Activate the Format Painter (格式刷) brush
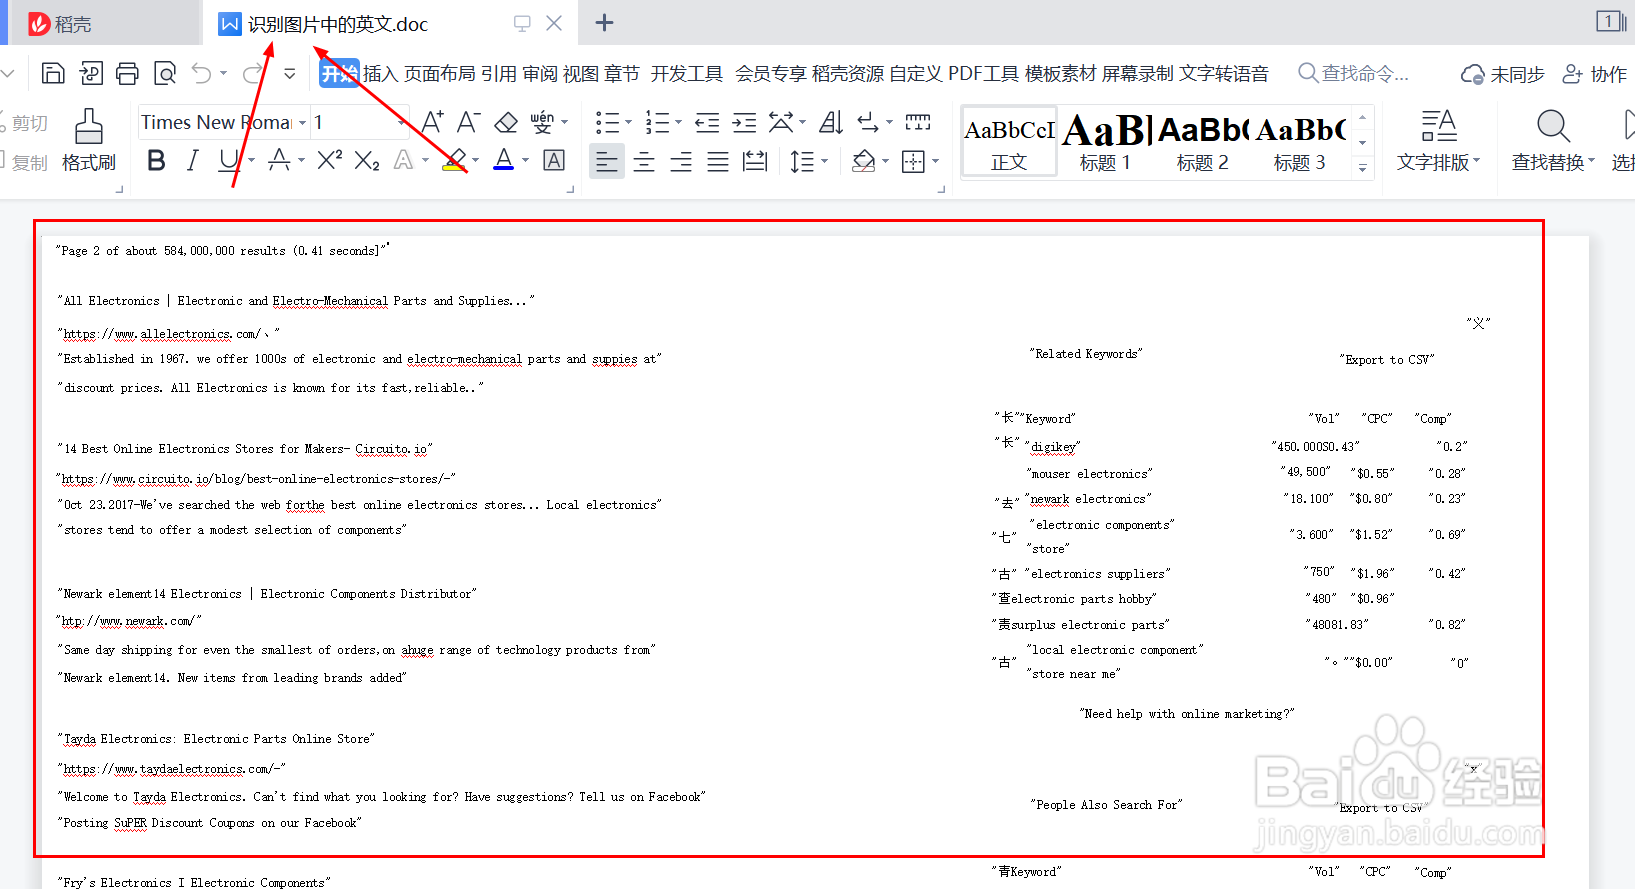The width and height of the screenshot is (1635, 889). (89, 140)
